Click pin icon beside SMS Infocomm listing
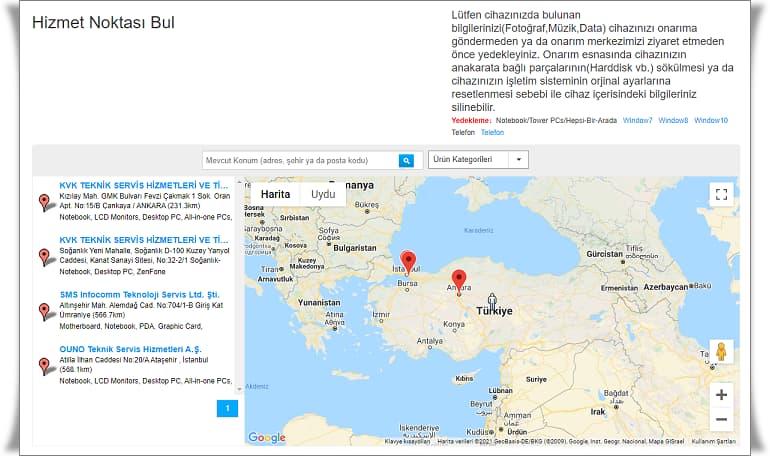The height and width of the screenshot is (456, 770). point(45,311)
